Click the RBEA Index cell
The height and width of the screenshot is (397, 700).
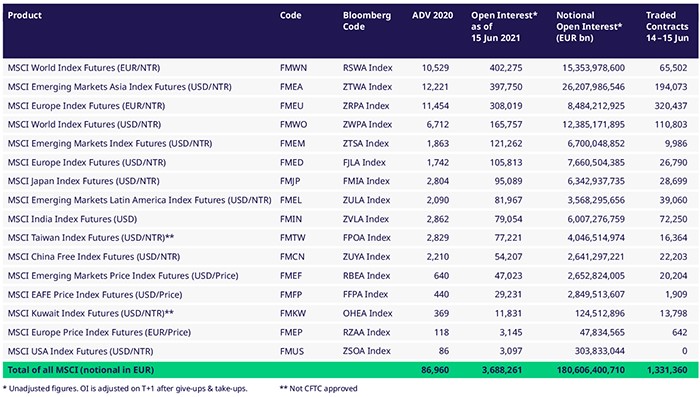coord(366,276)
